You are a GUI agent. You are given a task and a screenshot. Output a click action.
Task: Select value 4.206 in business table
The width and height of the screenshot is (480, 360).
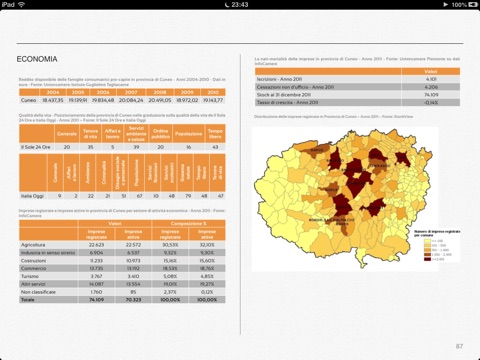[x=432, y=87]
